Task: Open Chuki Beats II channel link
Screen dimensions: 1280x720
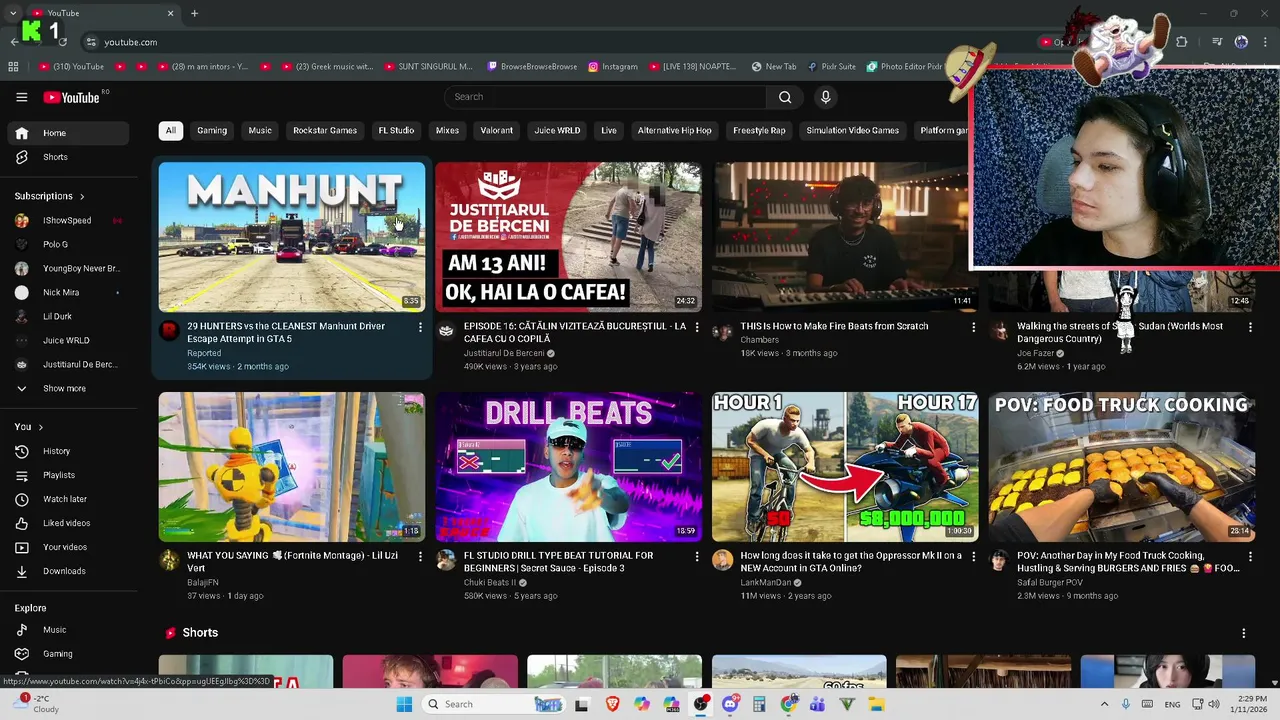Action: pyautogui.click(x=490, y=583)
